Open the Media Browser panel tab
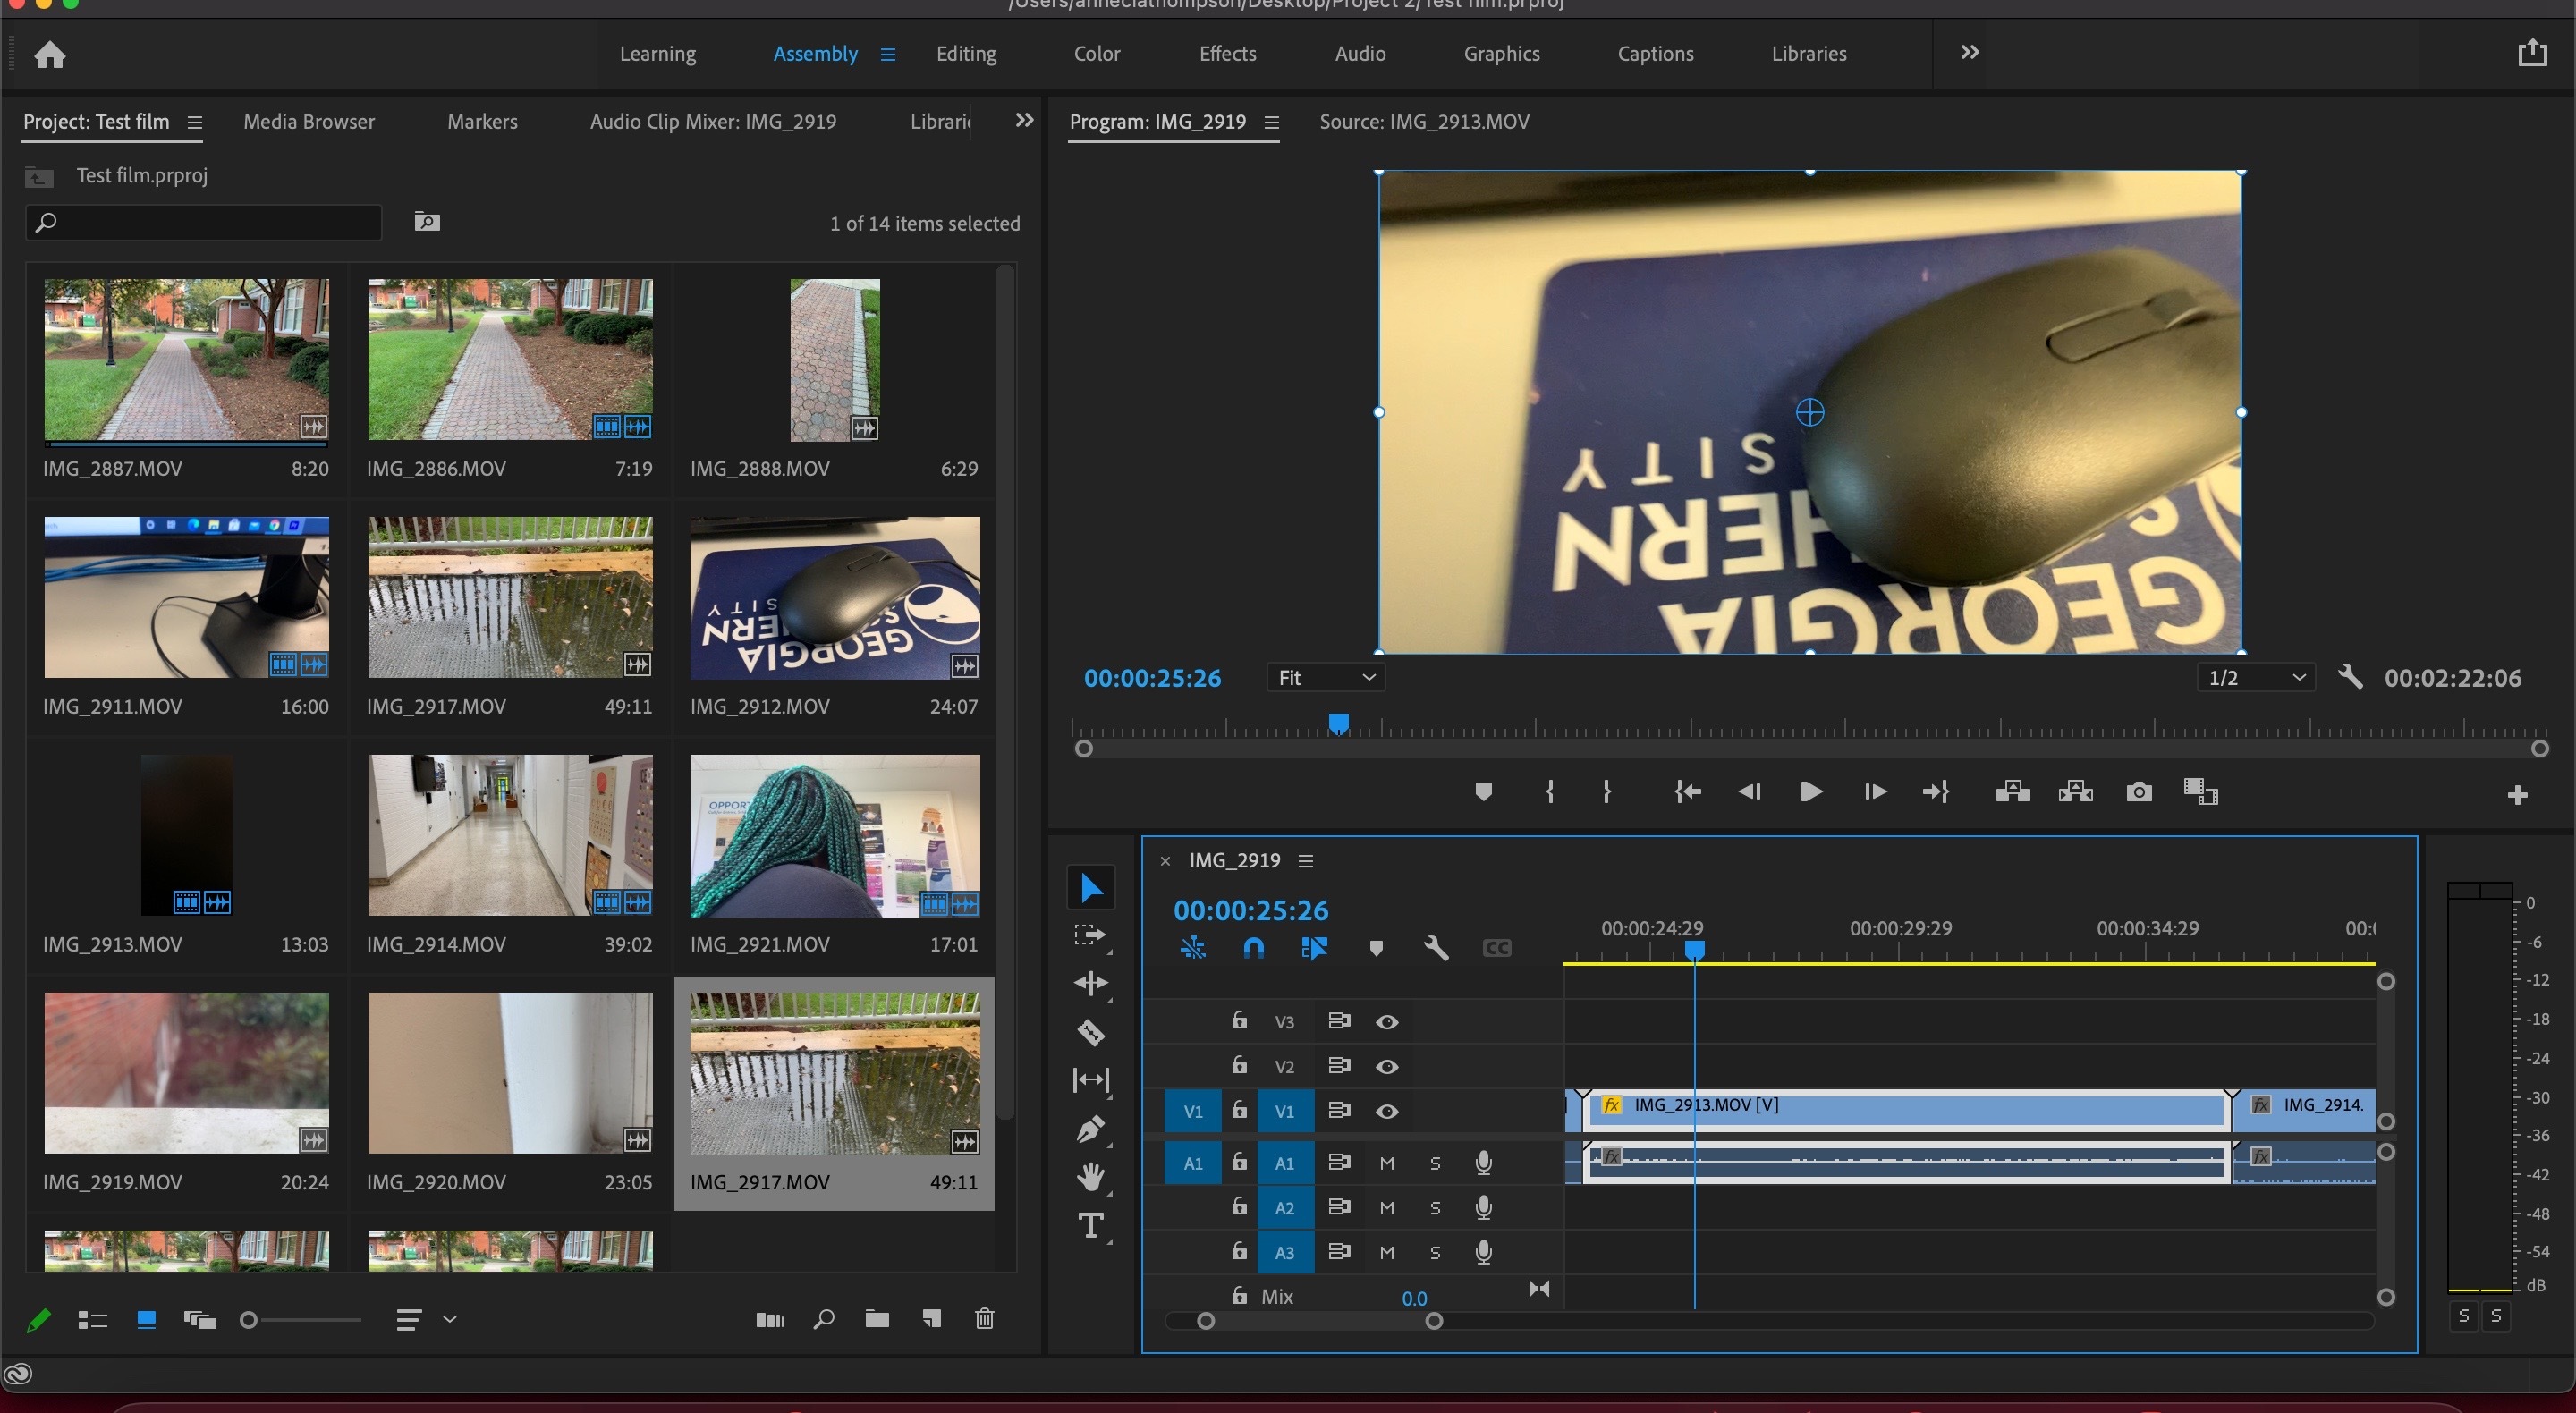This screenshot has height=1413, width=2576. pos(309,122)
